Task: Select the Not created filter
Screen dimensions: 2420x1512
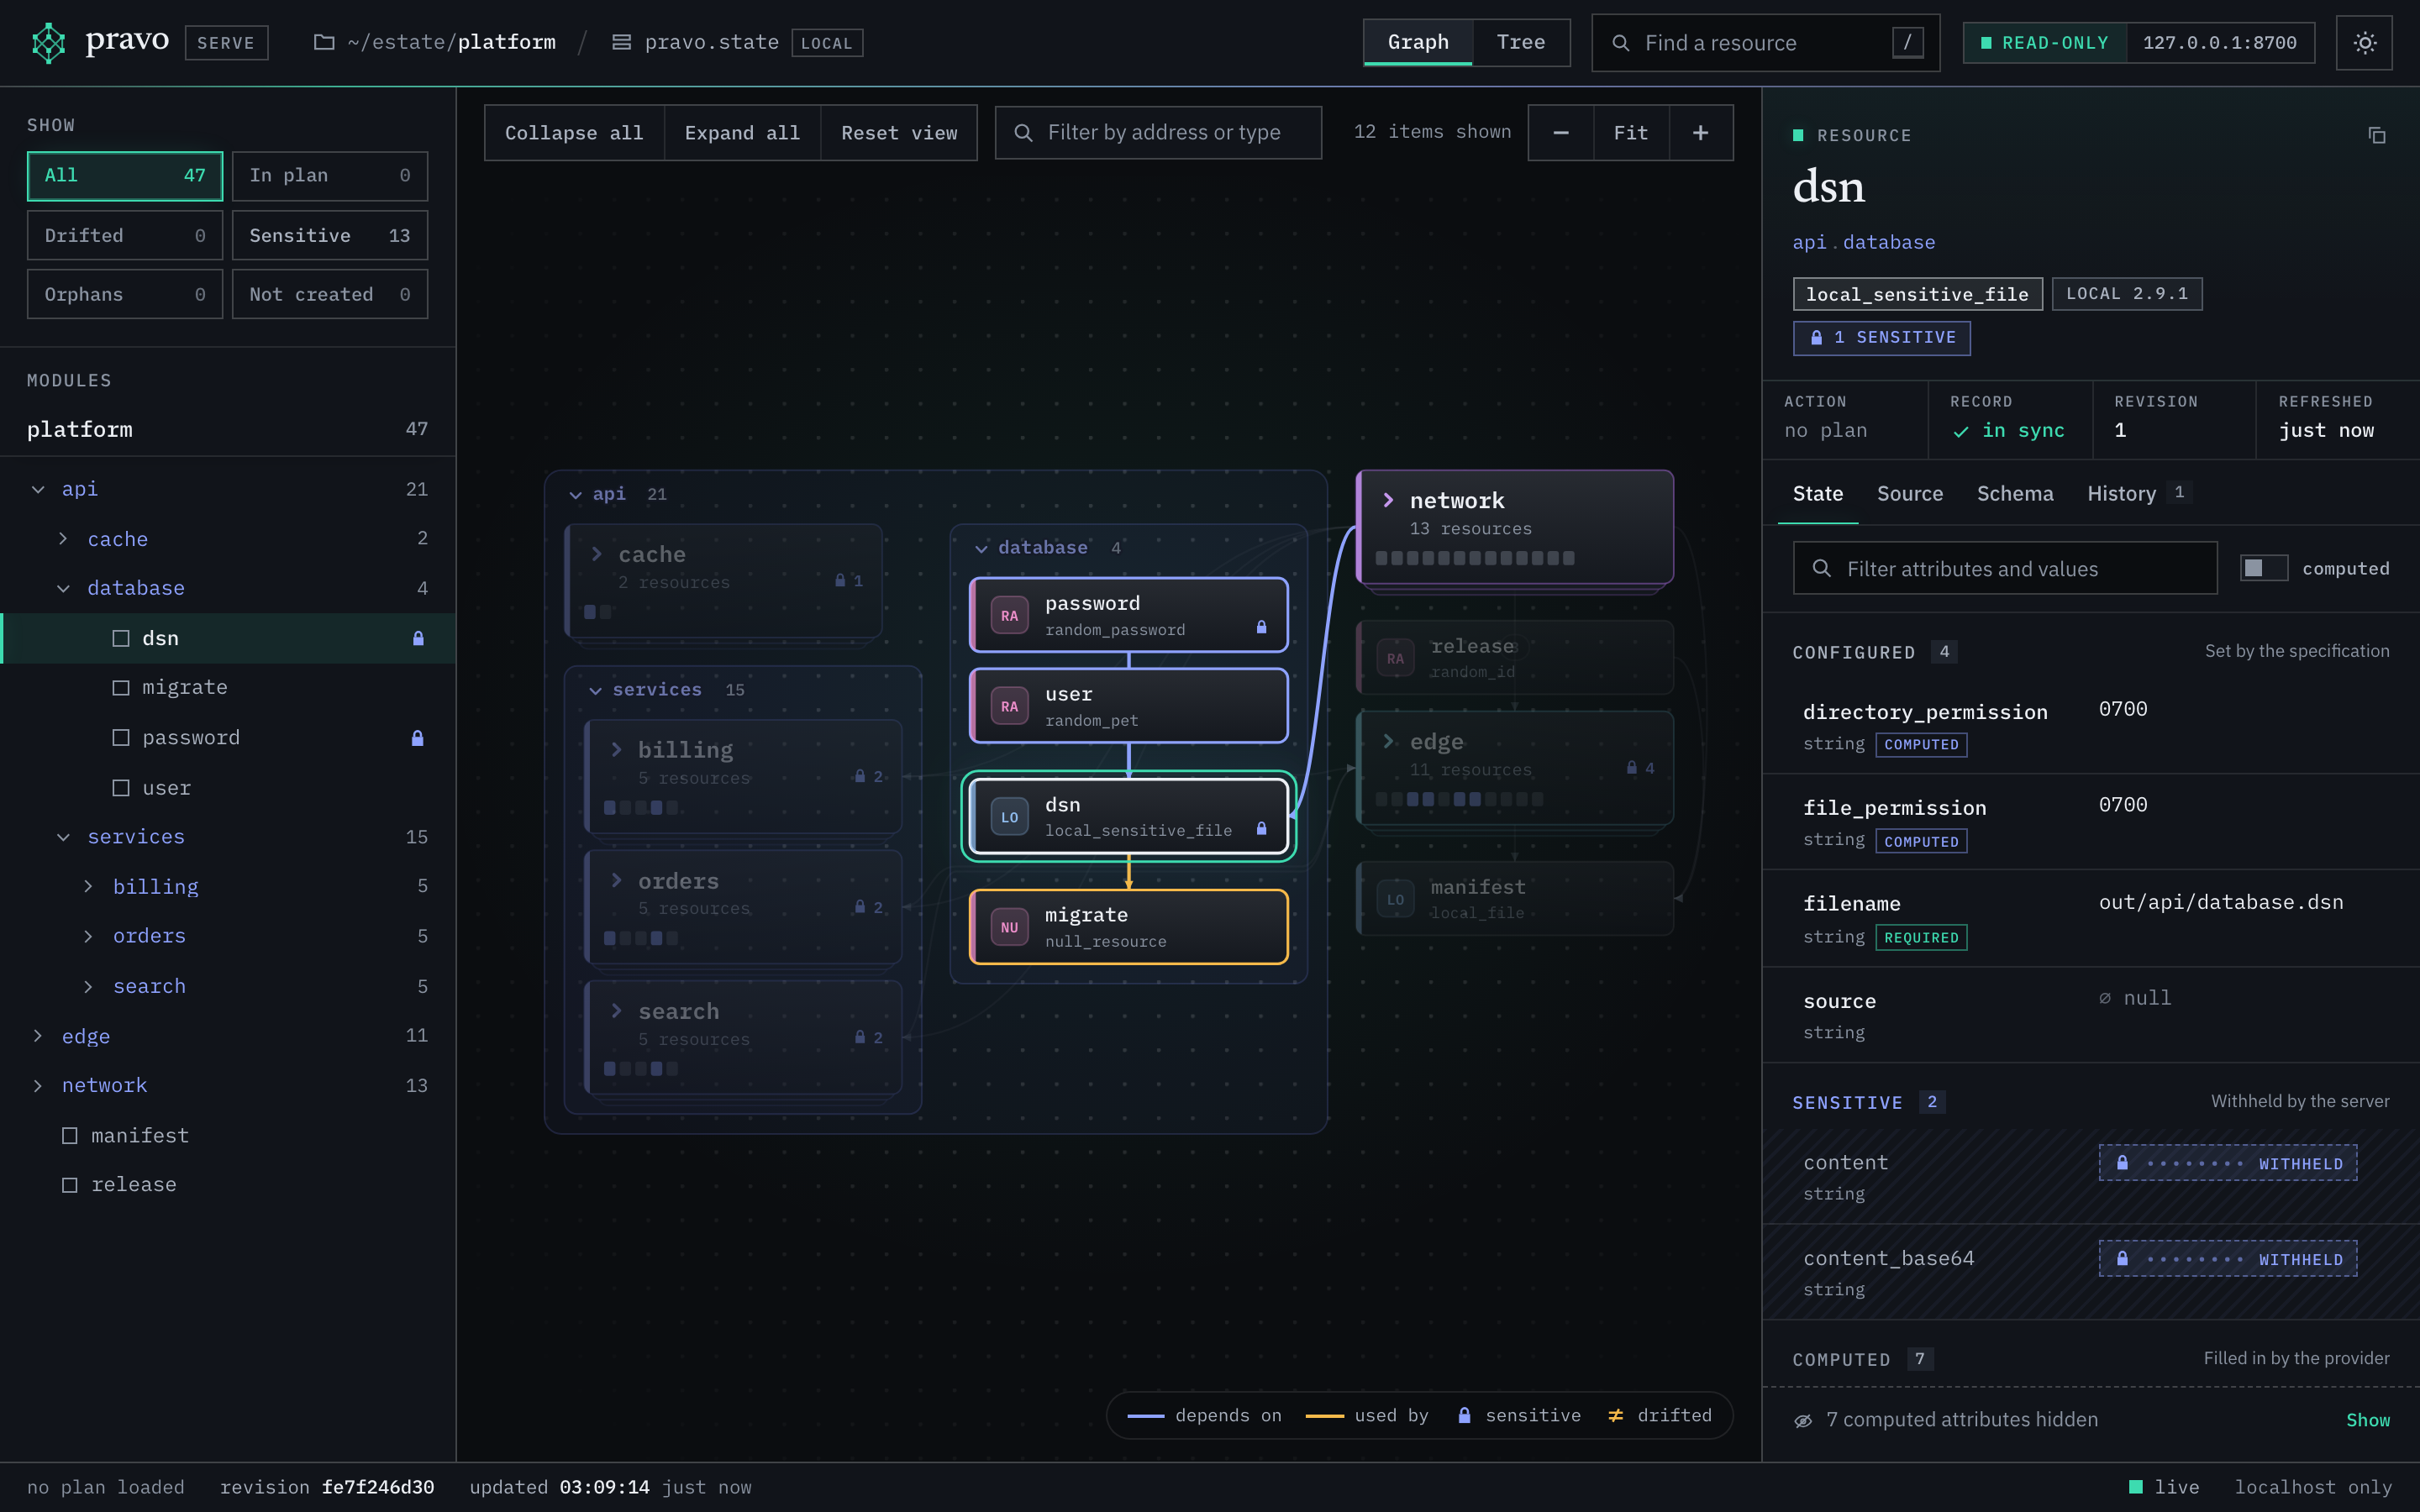Action: [x=330, y=294]
